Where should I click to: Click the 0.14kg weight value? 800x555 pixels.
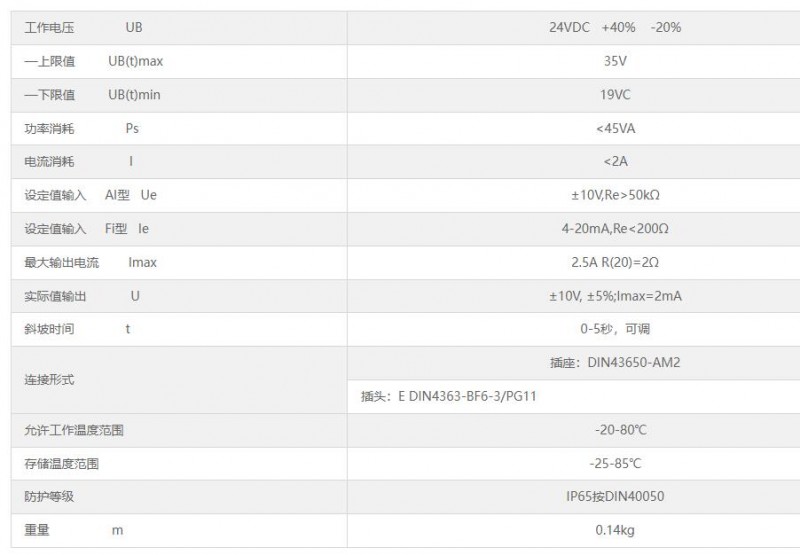point(615,531)
